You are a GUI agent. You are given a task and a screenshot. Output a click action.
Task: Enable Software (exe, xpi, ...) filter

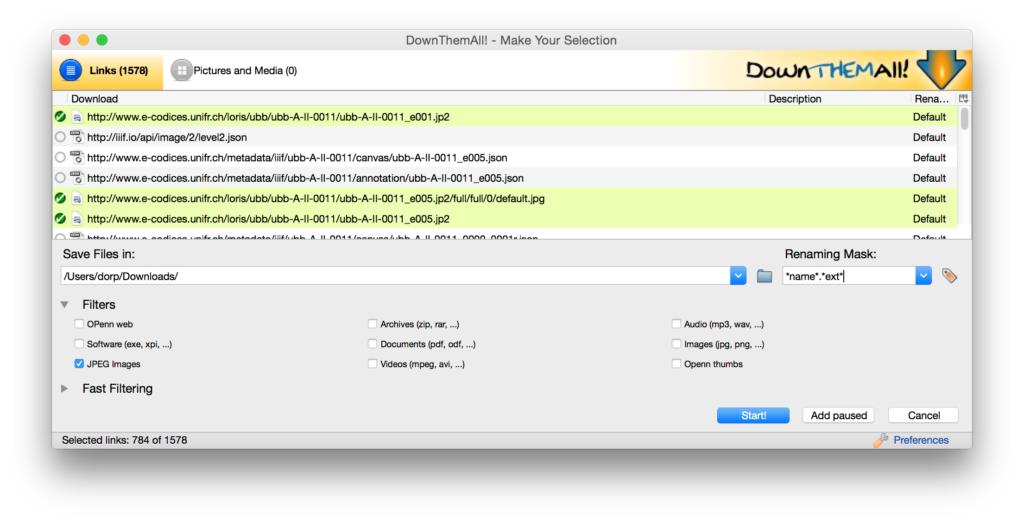(79, 343)
